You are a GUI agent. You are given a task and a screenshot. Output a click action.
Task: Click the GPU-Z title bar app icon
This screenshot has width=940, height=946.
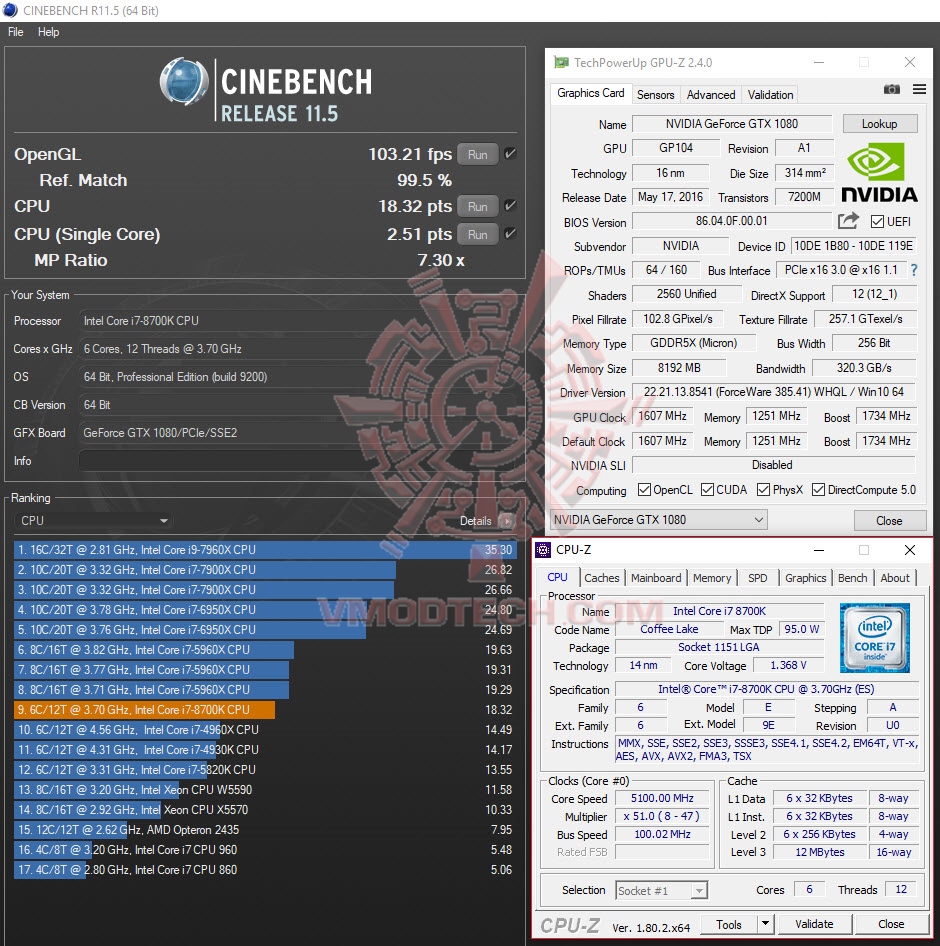pyautogui.click(x=561, y=62)
